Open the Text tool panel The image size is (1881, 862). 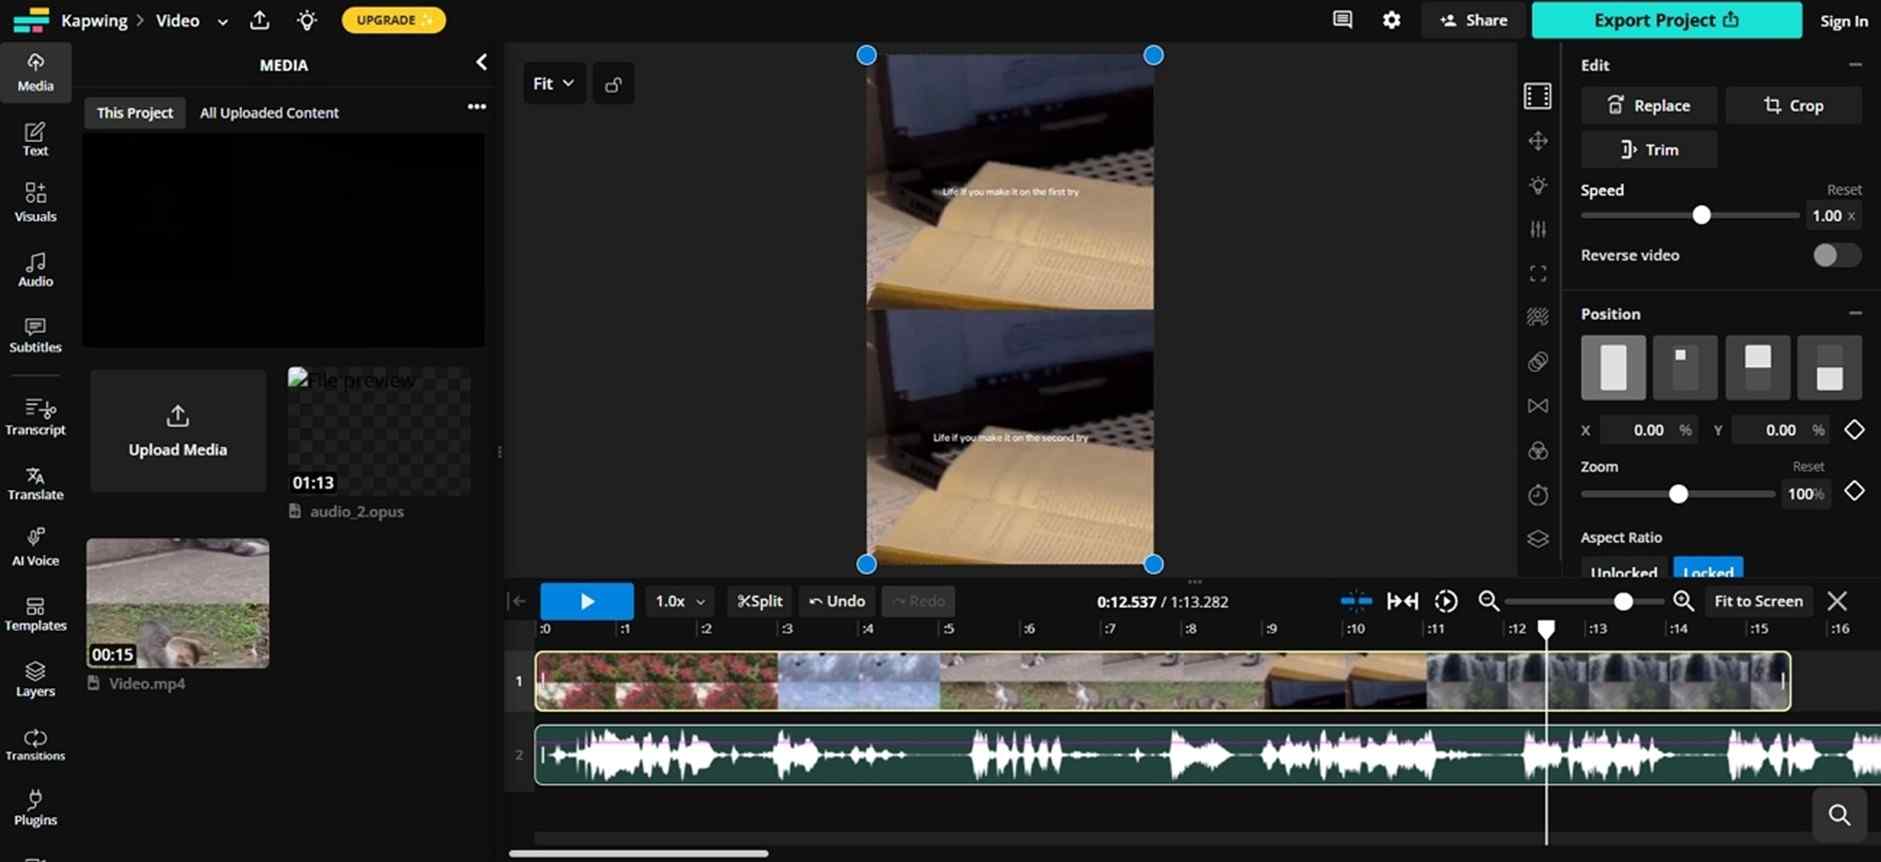35,140
